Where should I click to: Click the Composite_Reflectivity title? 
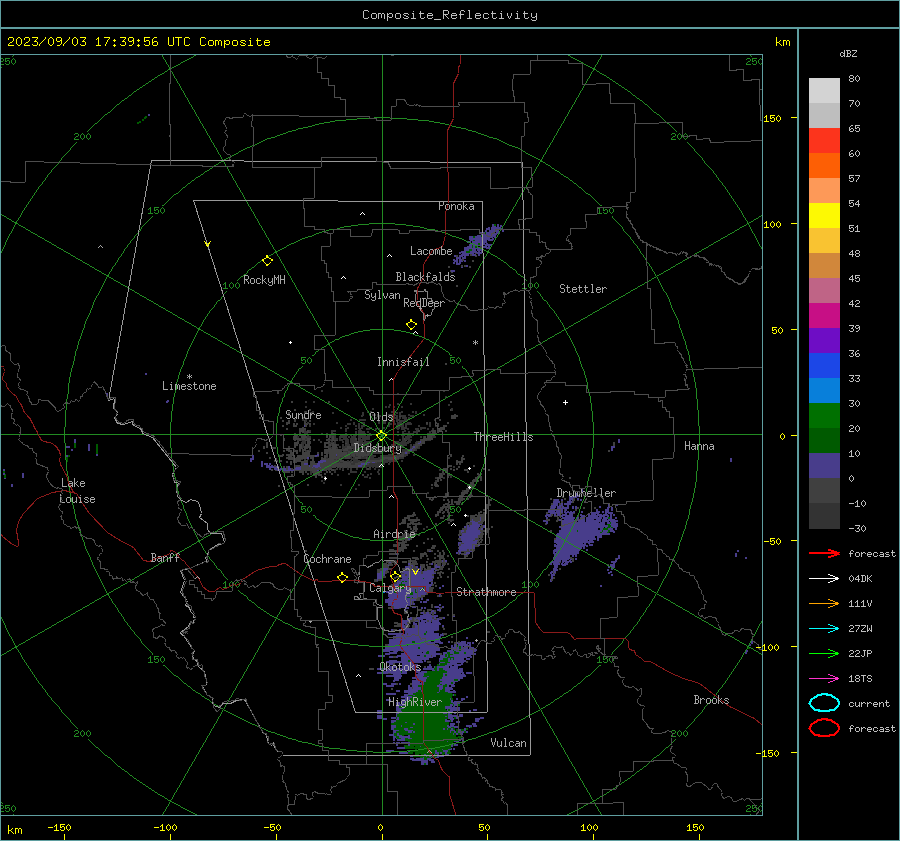coord(450,15)
